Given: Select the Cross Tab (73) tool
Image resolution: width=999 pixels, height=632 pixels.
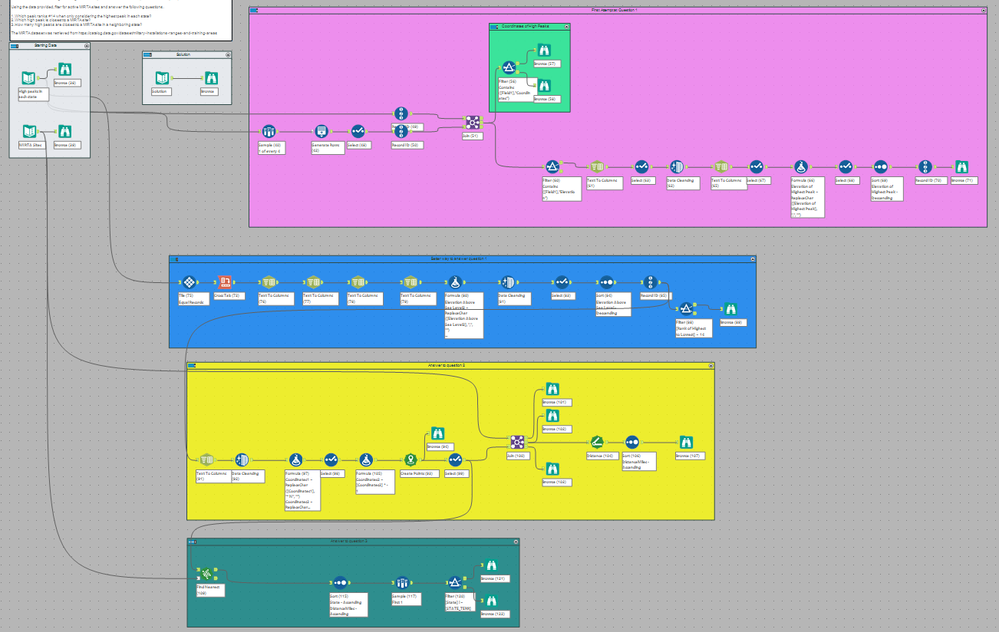Looking at the screenshot, I should tap(224, 282).
